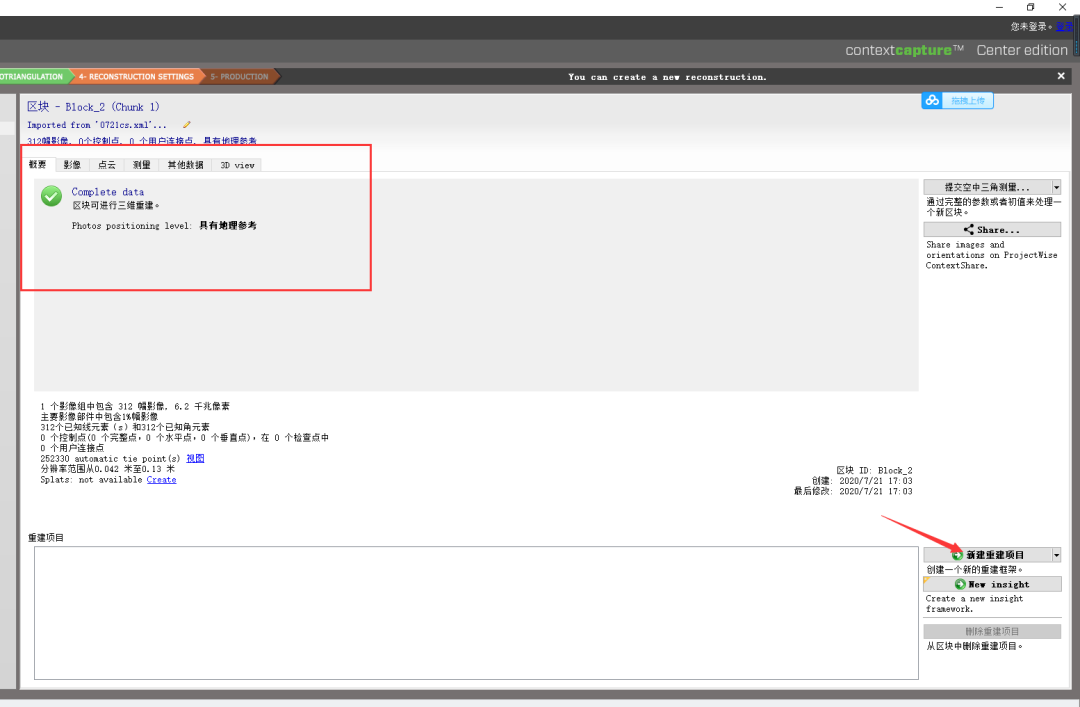Open the 其他数据 tab
Screen dimensions: 1080x707
(185, 165)
